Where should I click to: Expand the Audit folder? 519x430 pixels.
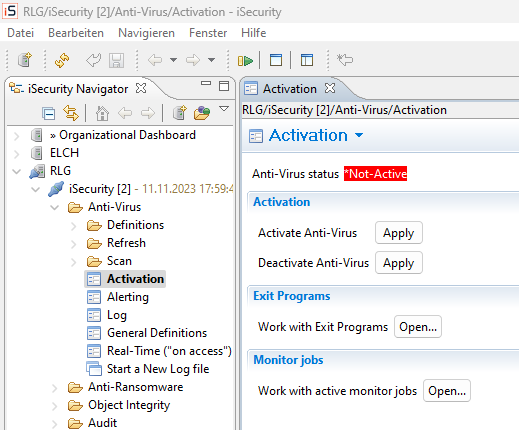[x=55, y=424]
